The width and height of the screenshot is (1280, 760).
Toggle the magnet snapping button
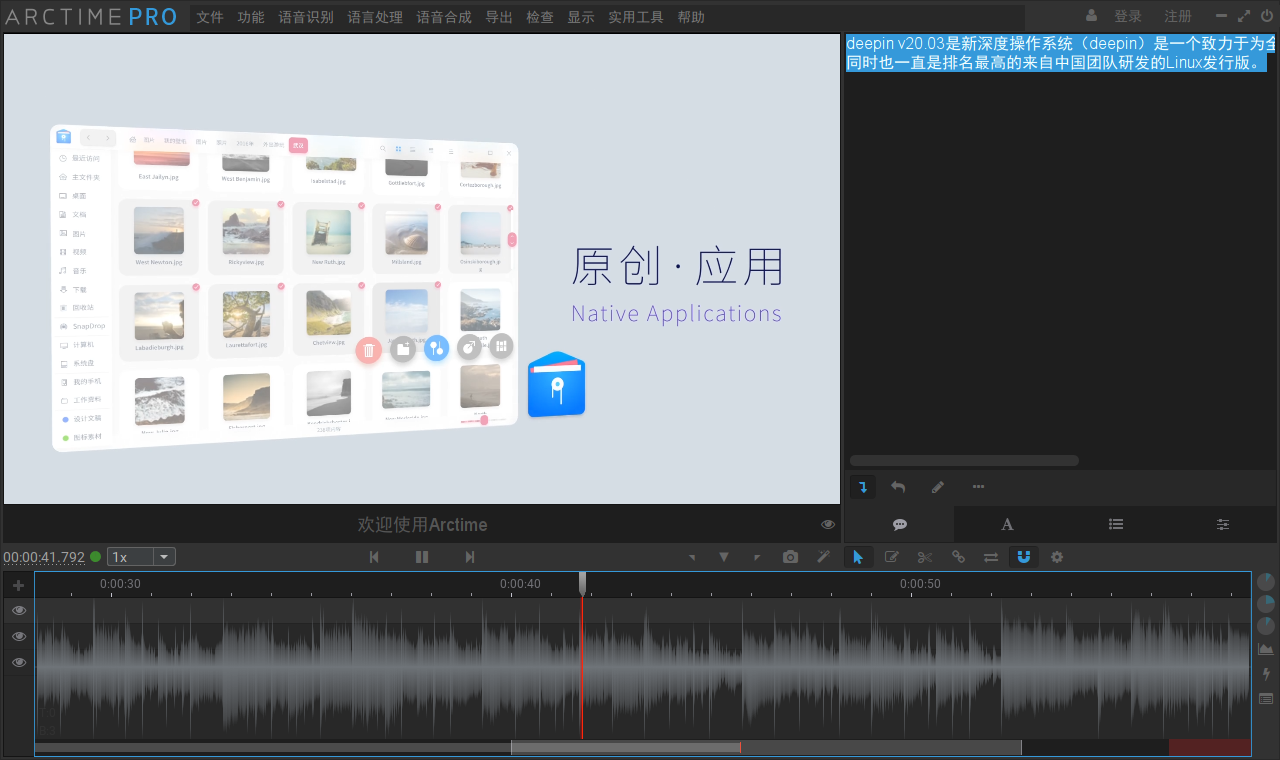tap(1023, 557)
